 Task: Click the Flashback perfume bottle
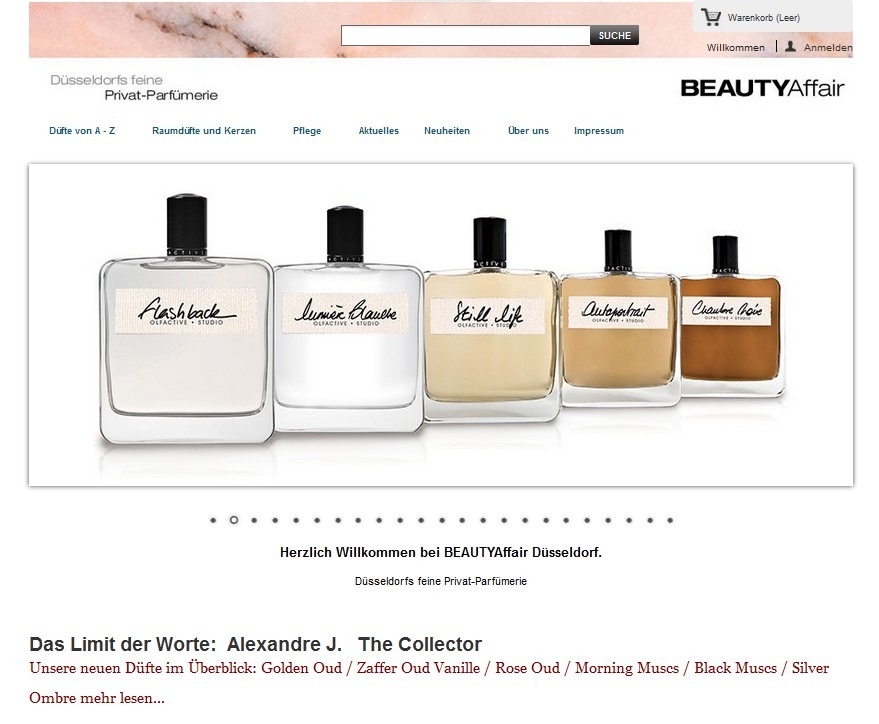point(186,319)
